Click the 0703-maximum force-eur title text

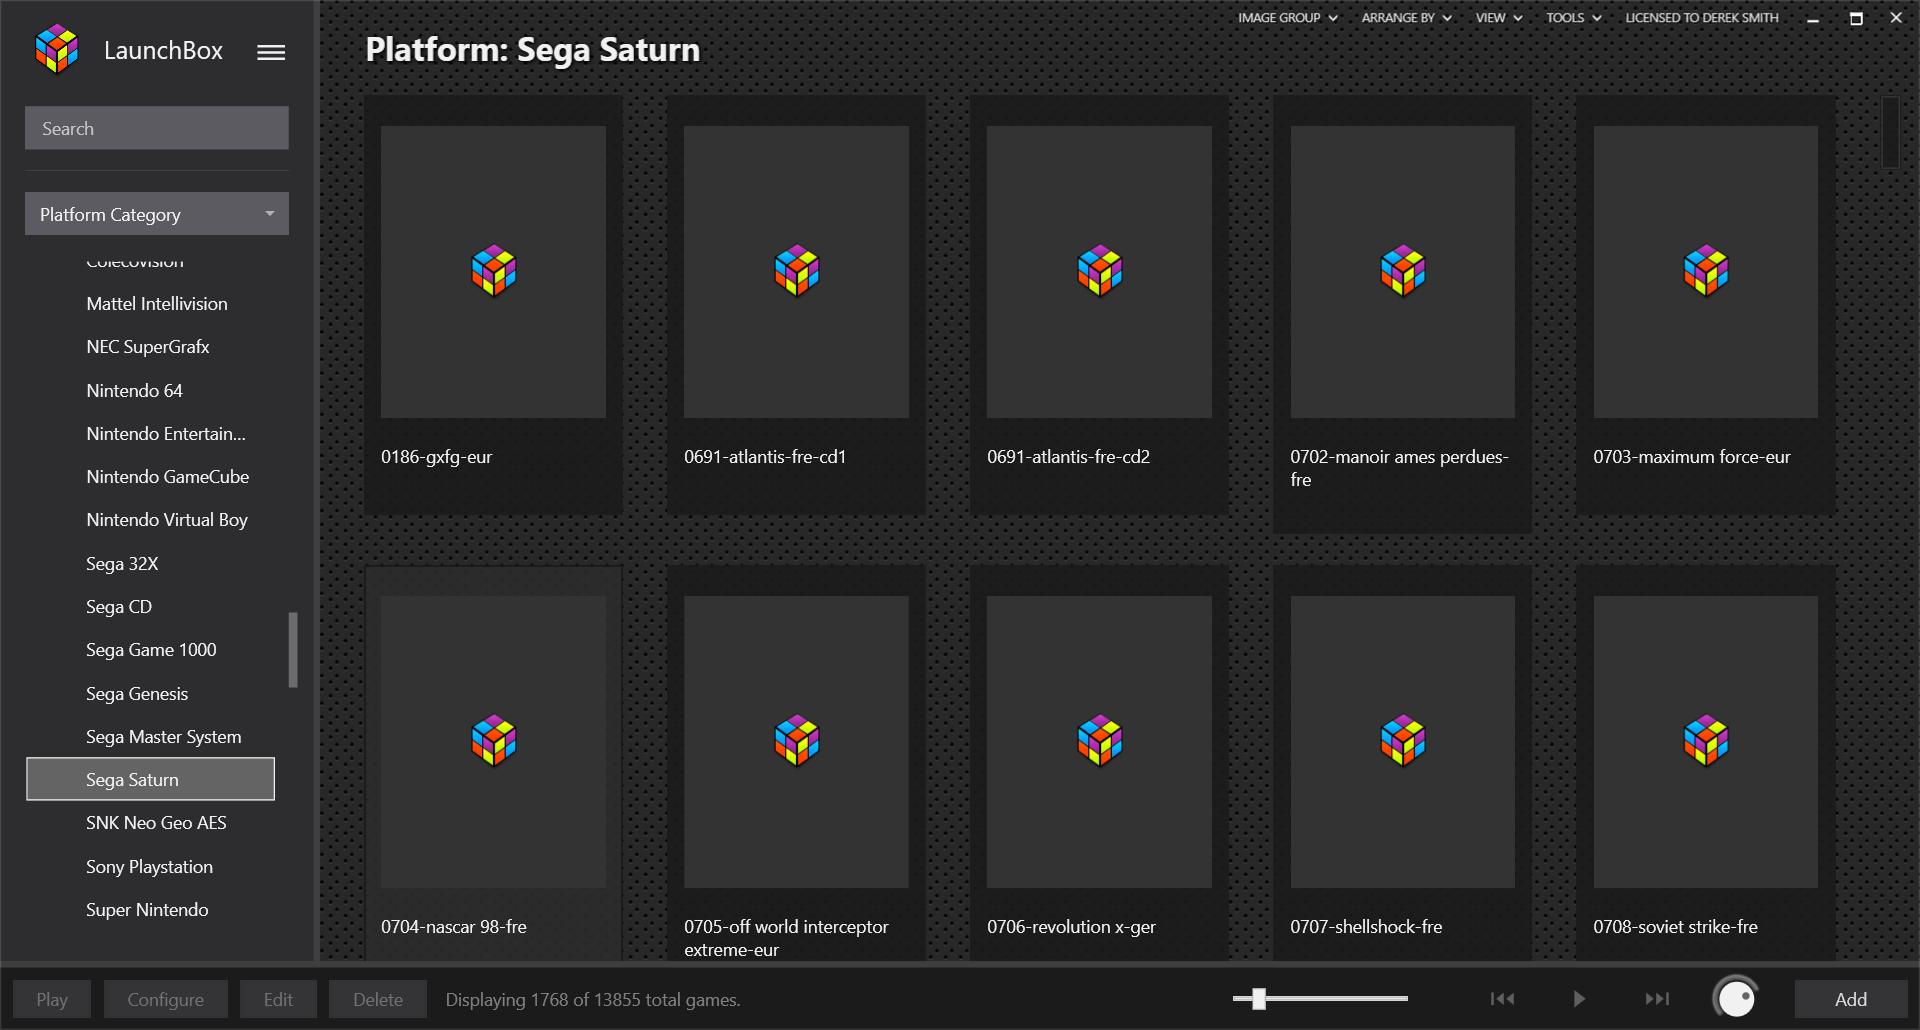click(1692, 457)
